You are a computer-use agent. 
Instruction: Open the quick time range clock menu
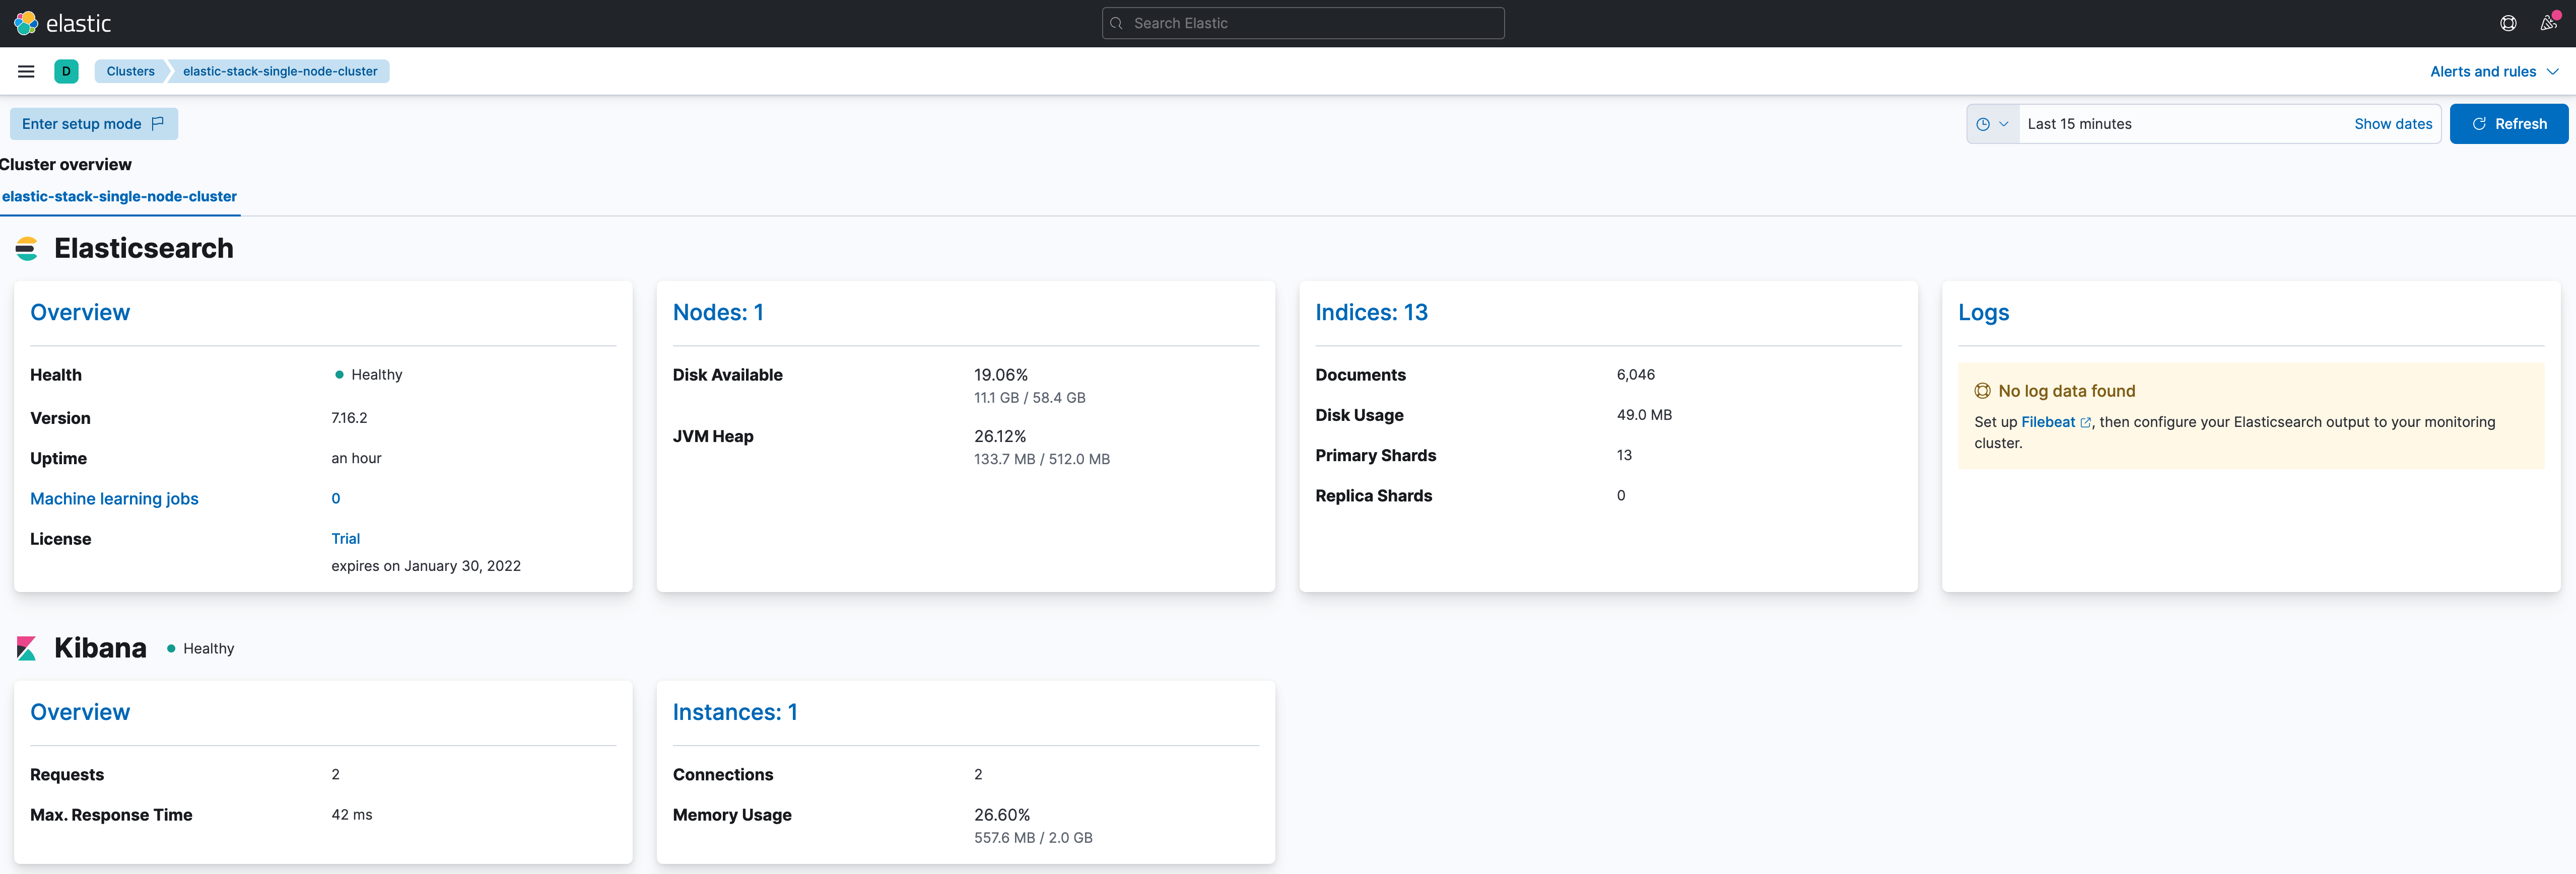pos(1992,124)
